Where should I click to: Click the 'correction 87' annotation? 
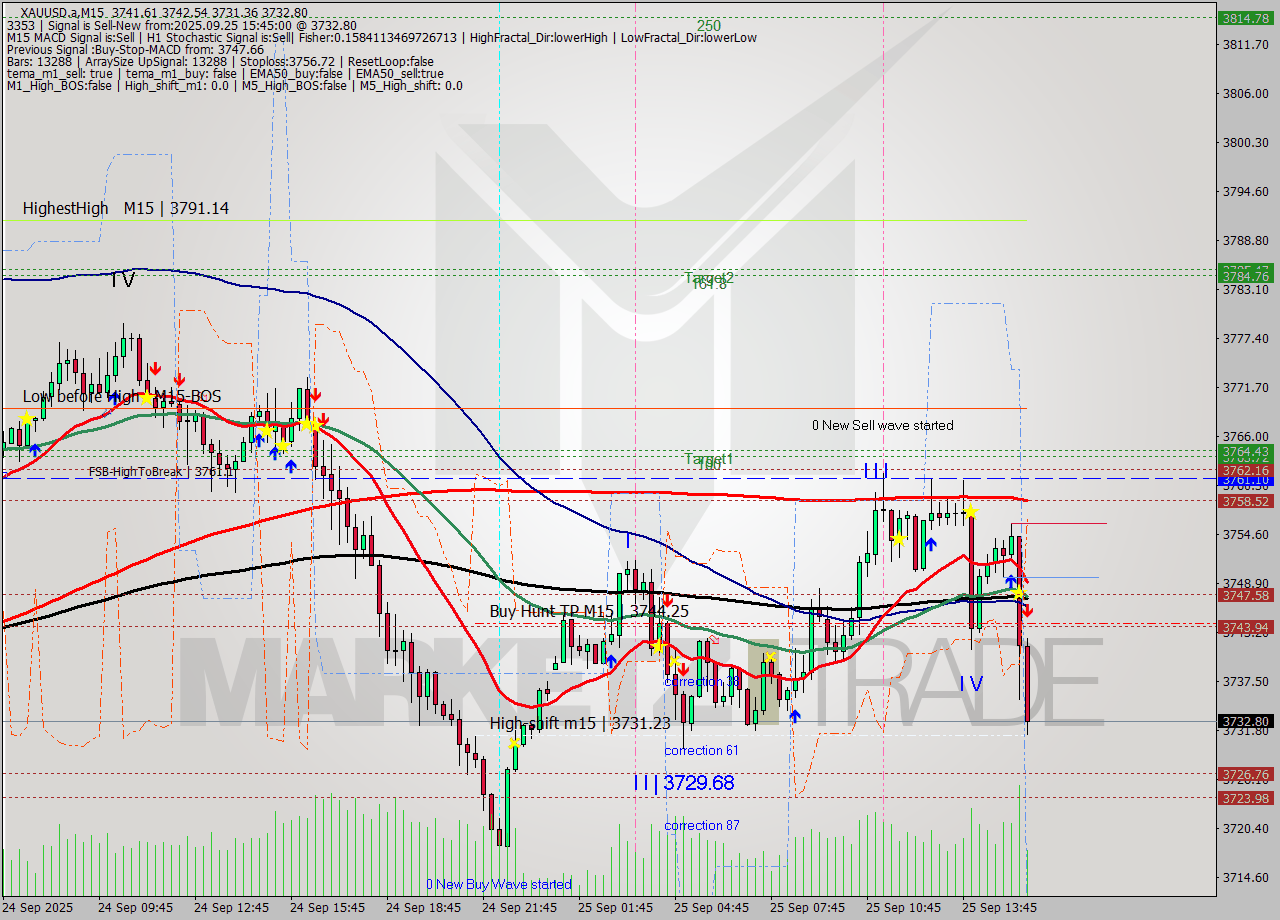pyautogui.click(x=703, y=825)
